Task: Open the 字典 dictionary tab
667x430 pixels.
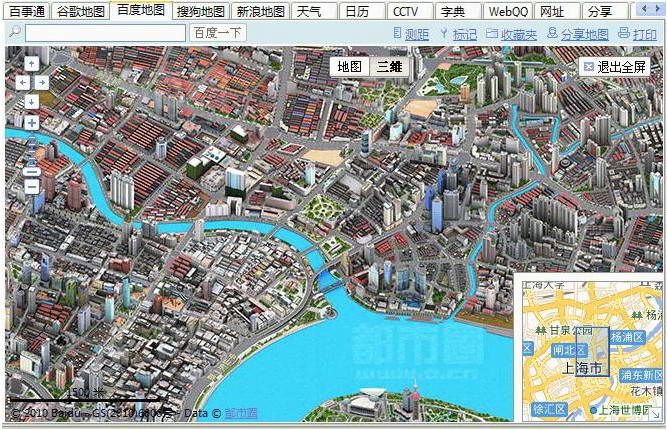Action: coord(458,11)
